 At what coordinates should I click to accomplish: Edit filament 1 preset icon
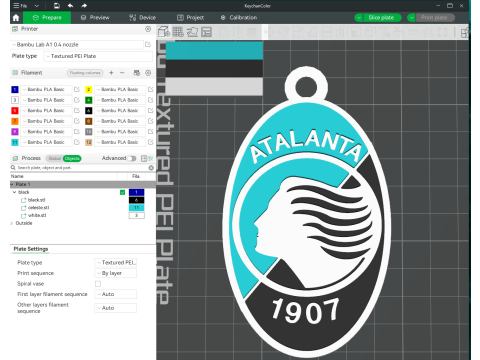(x=77, y=89)
